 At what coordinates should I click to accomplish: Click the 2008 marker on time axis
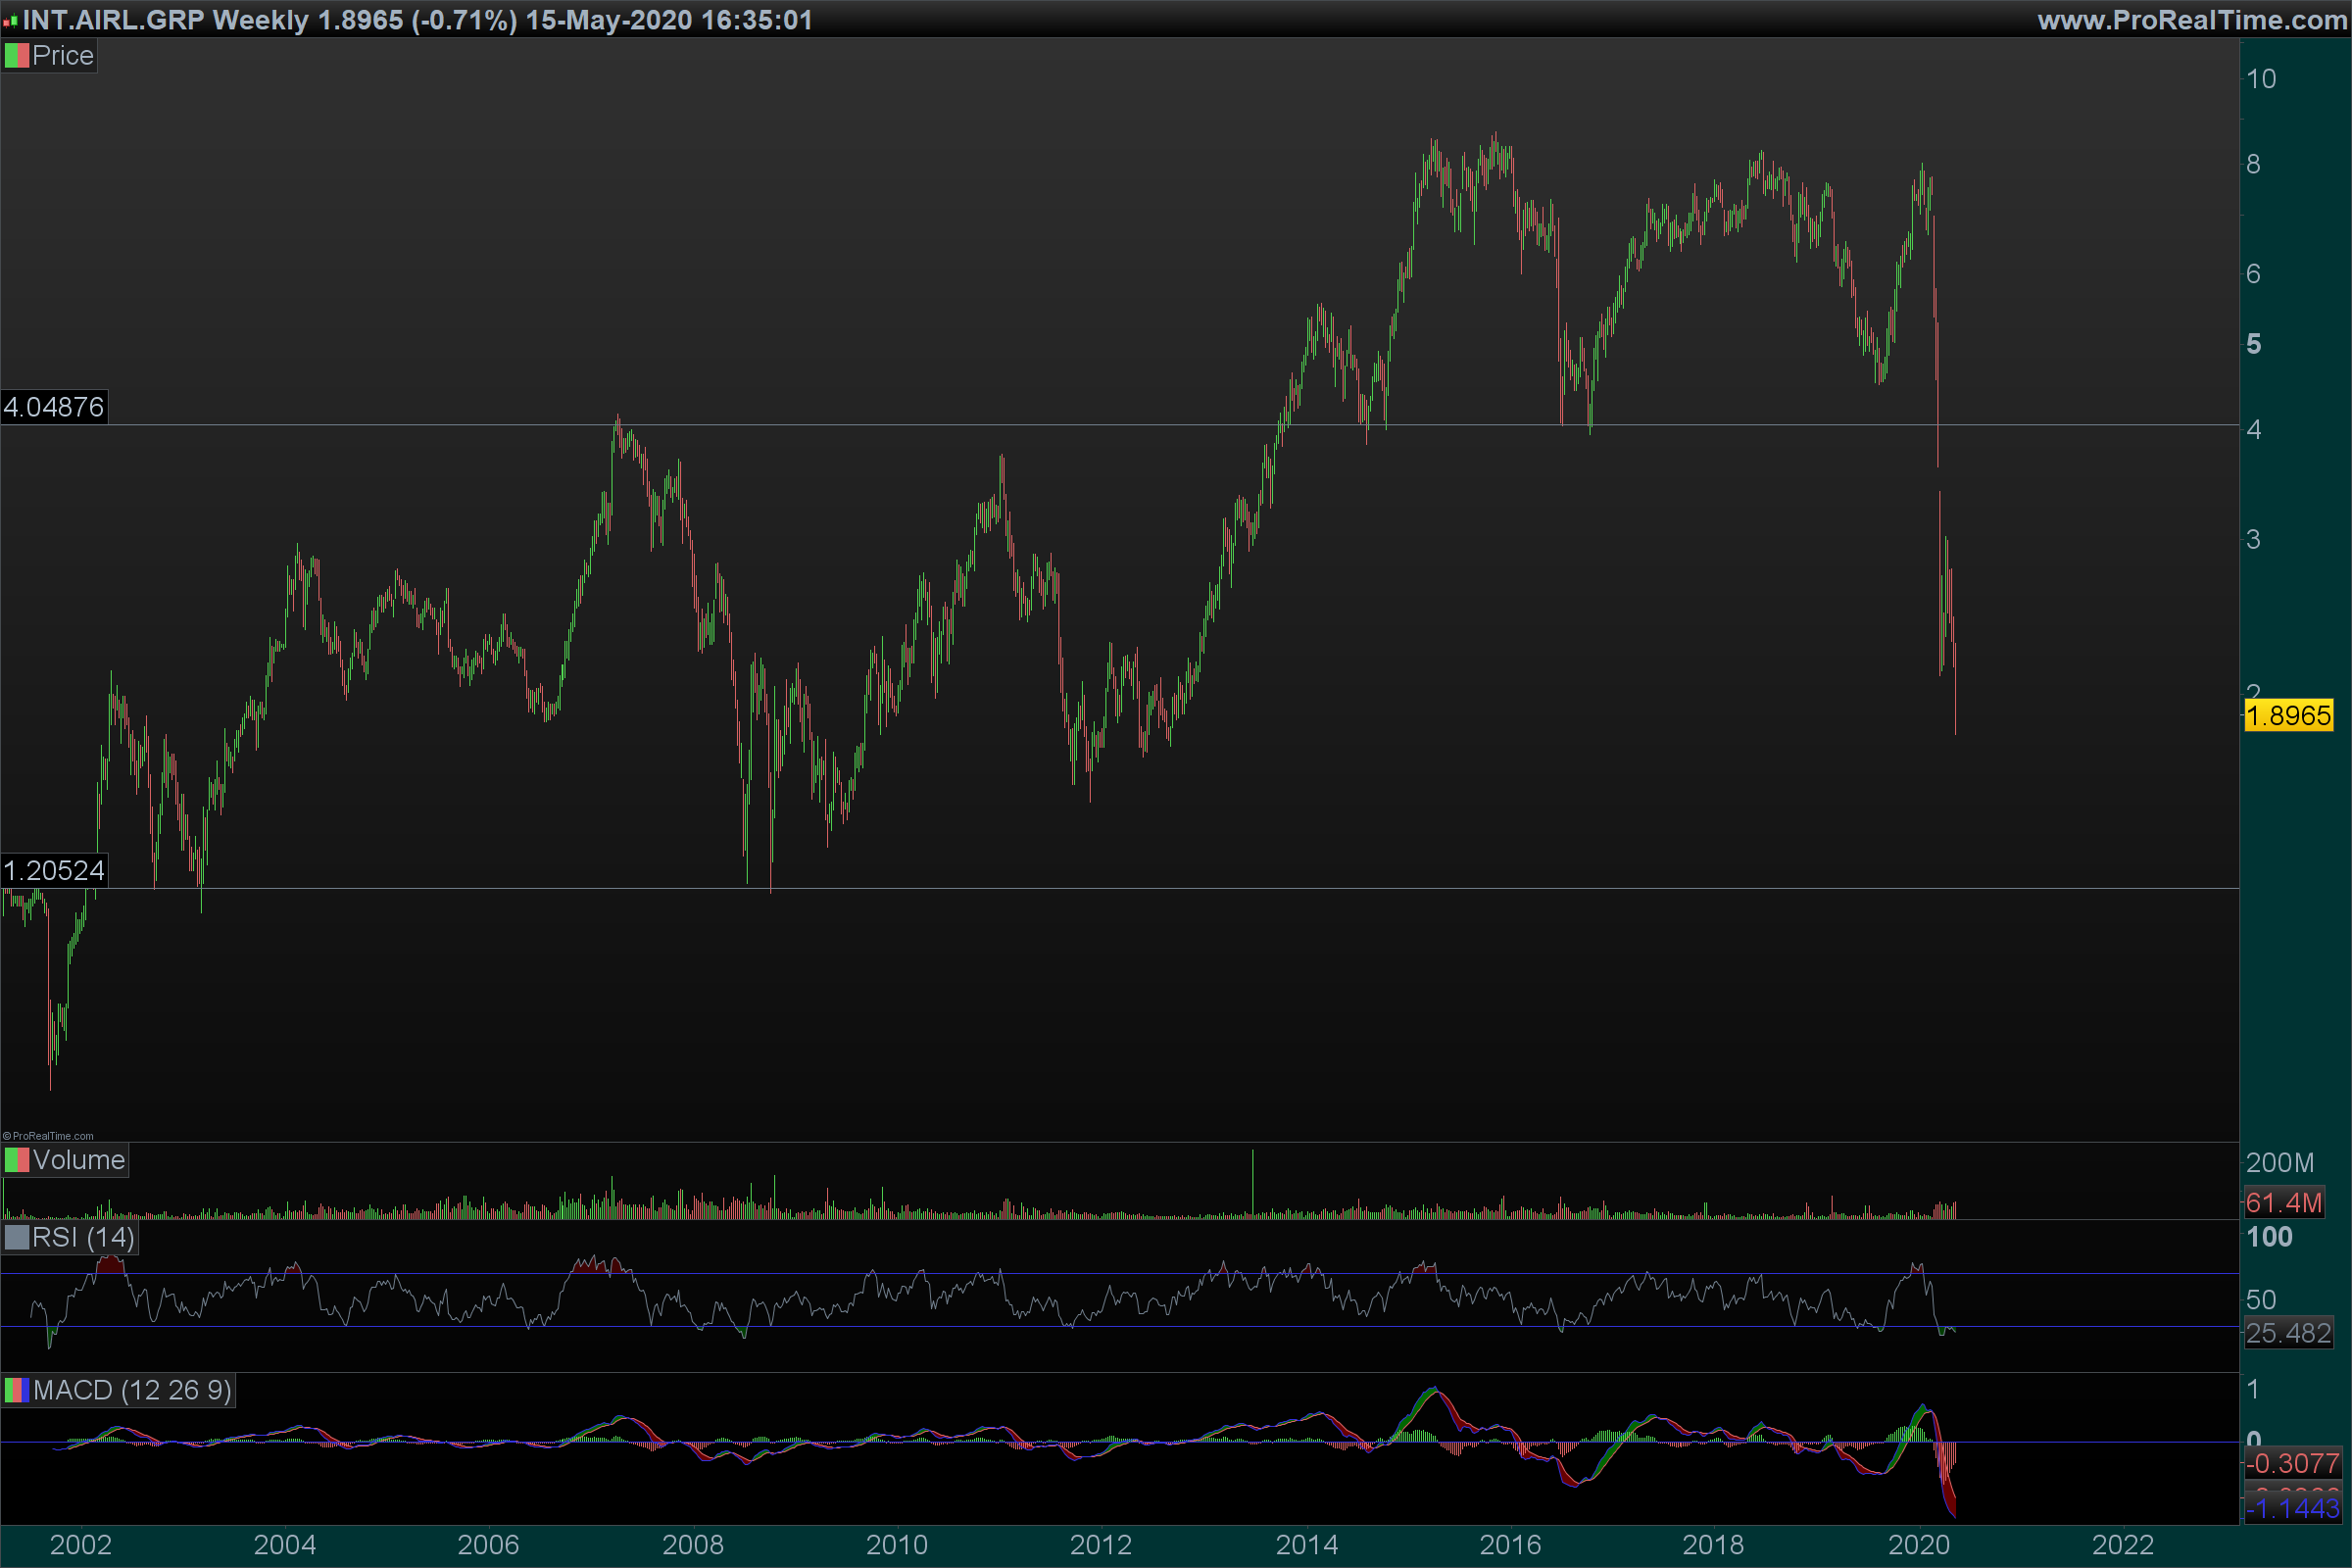(x=692, y=1545)
